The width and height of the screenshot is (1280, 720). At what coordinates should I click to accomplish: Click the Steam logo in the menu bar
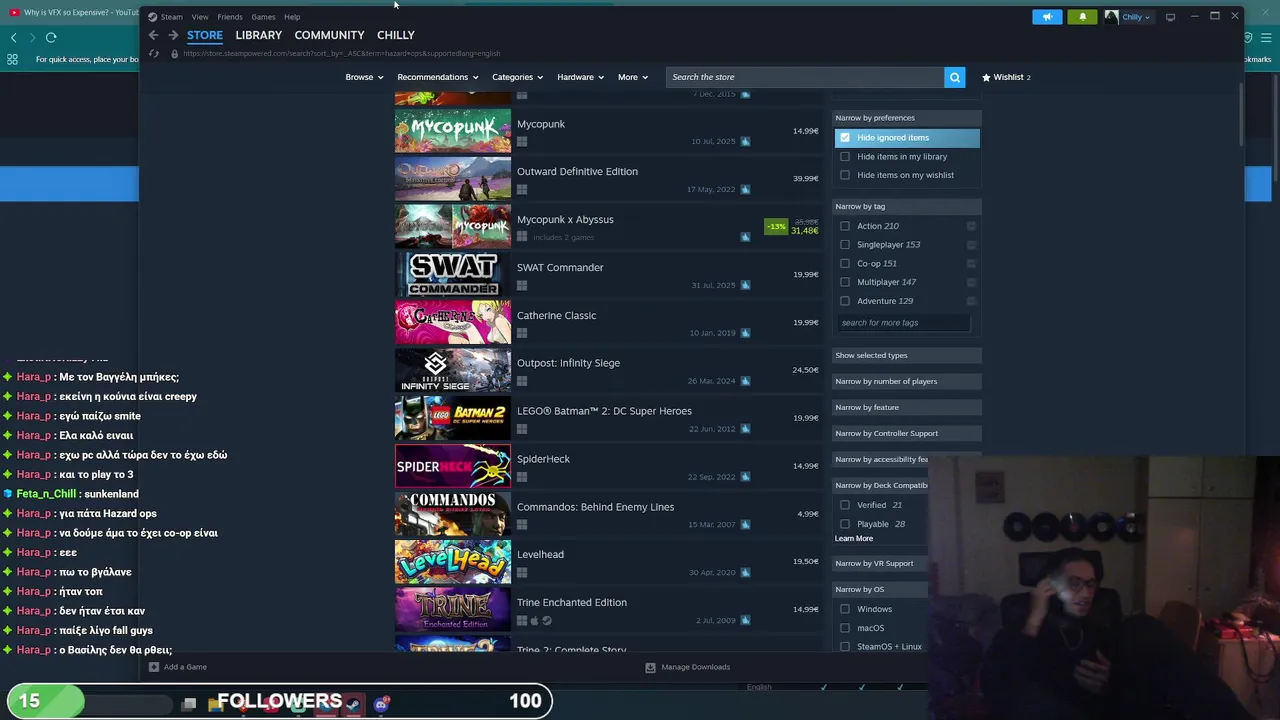point(152,17)
